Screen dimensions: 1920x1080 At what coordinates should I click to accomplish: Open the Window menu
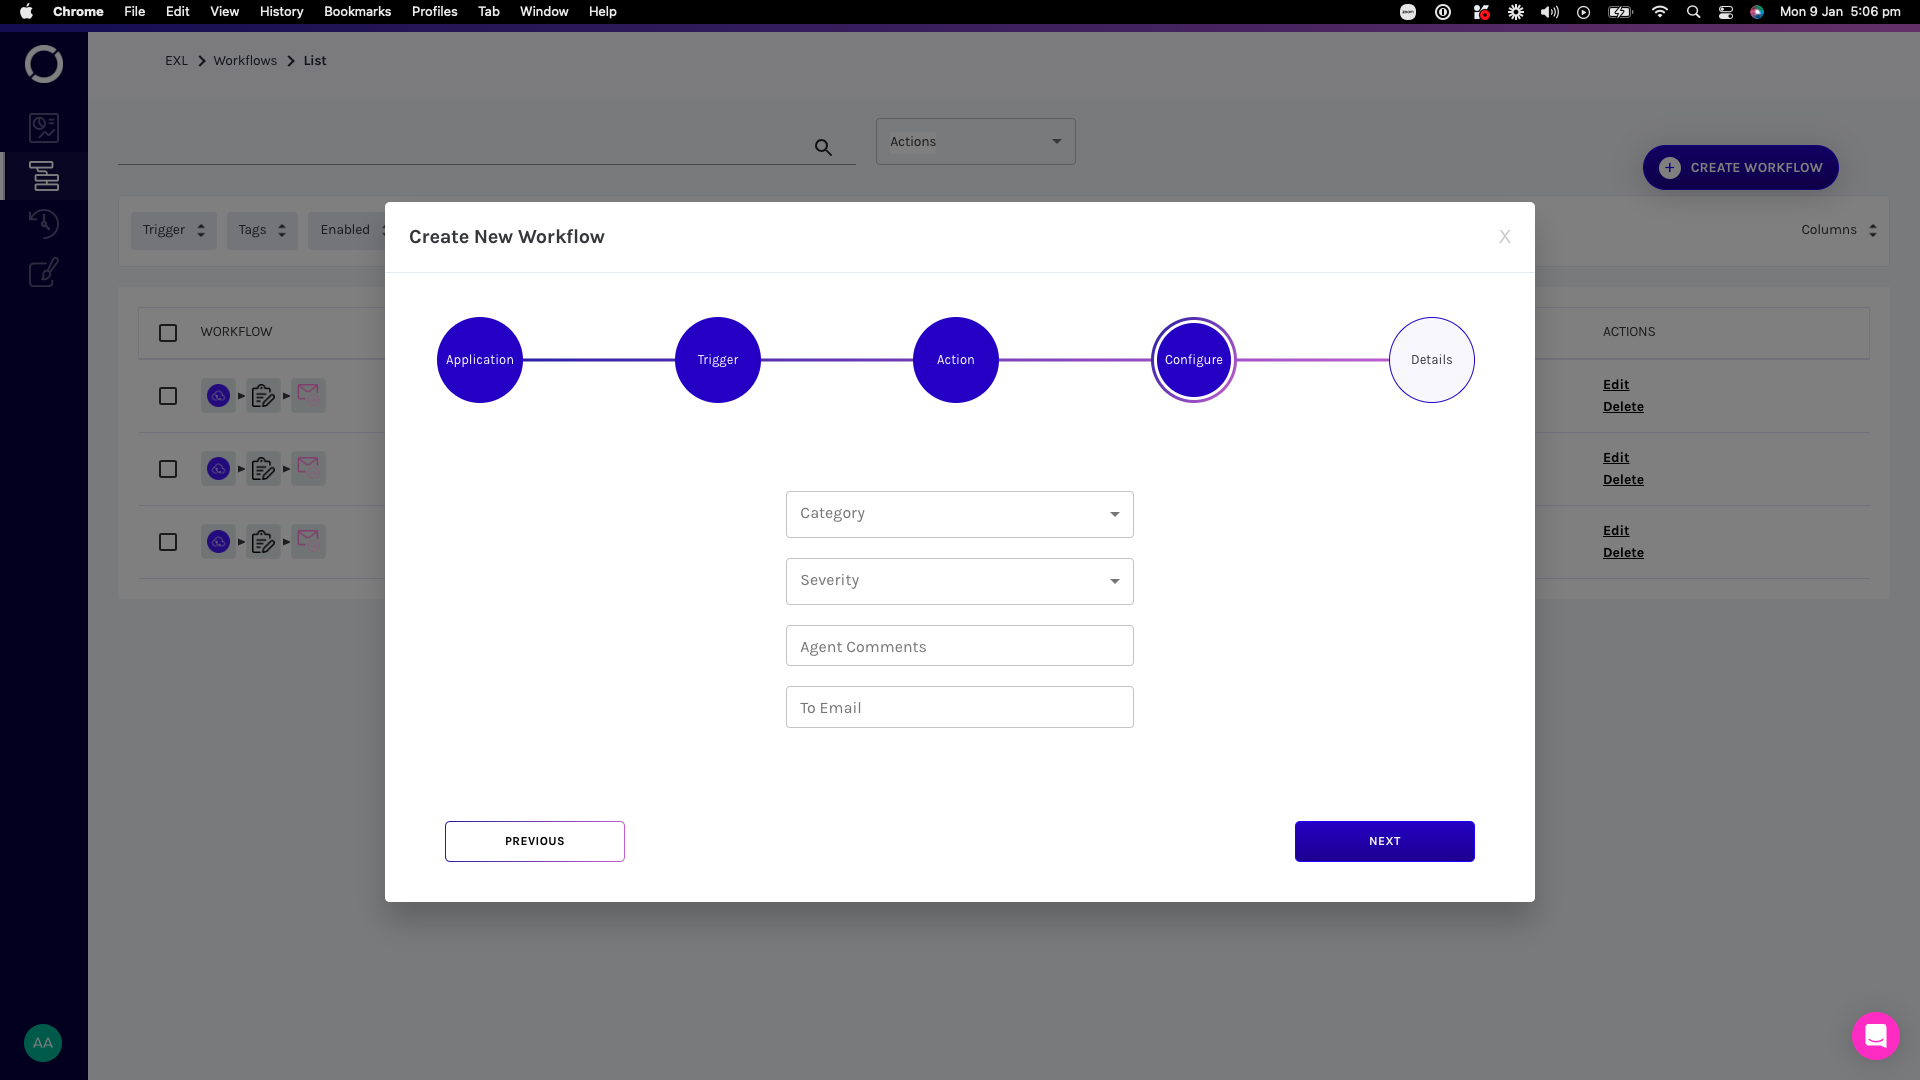[544, 12]
